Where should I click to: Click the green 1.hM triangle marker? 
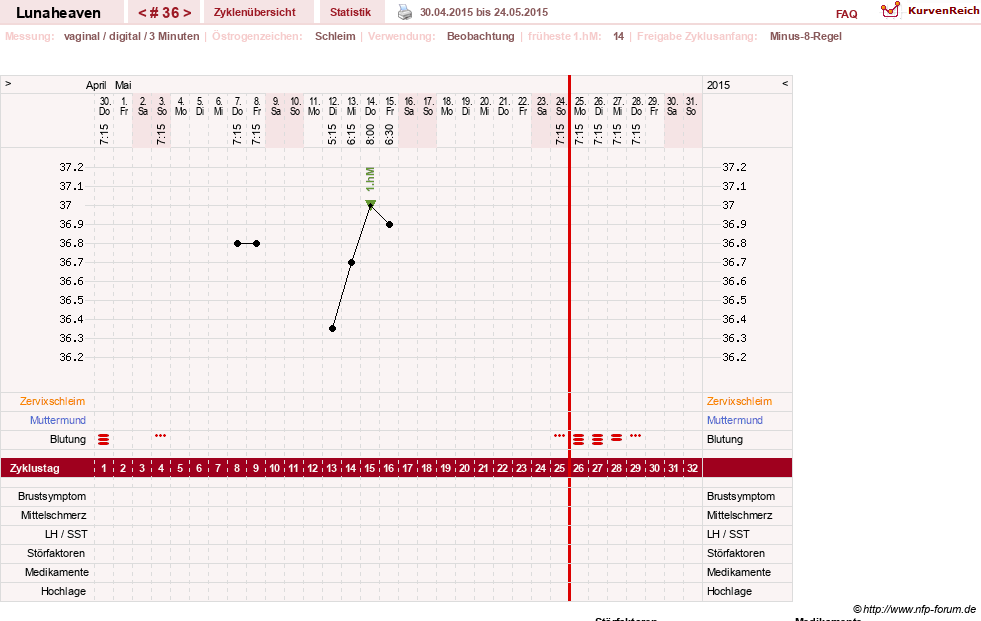pos(370,203)
